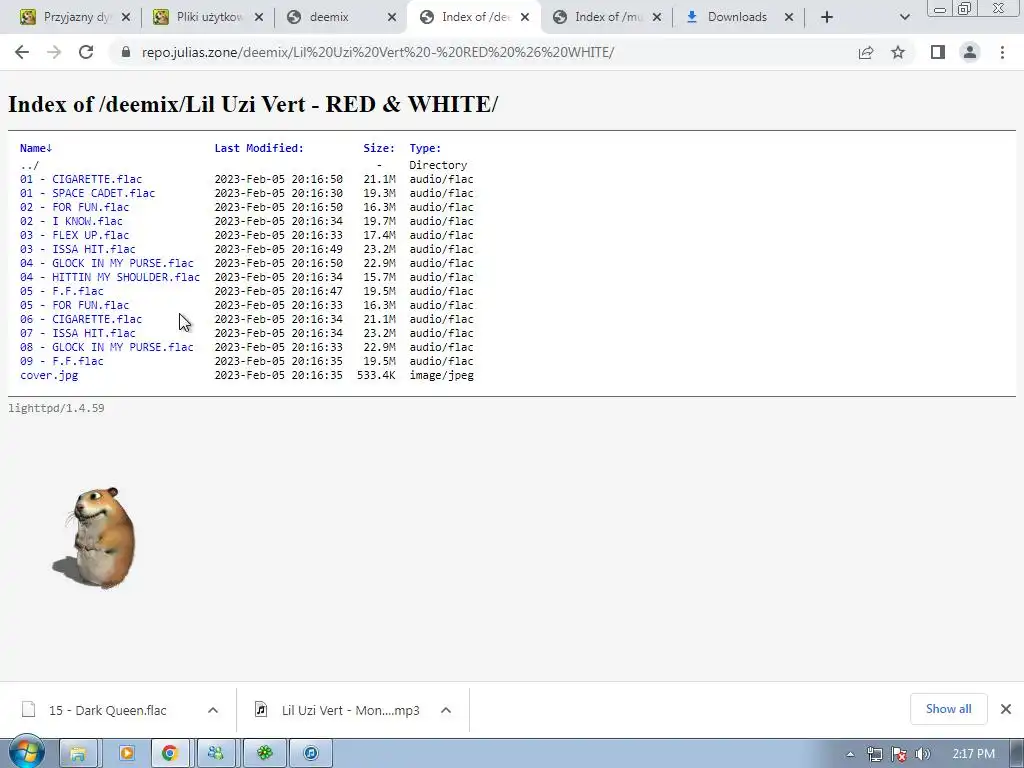Image resolution: width=1024 pixels, height=768 pixels.
Task: Open 09 - F.F.flac
Action: click(x=61, y=362)
